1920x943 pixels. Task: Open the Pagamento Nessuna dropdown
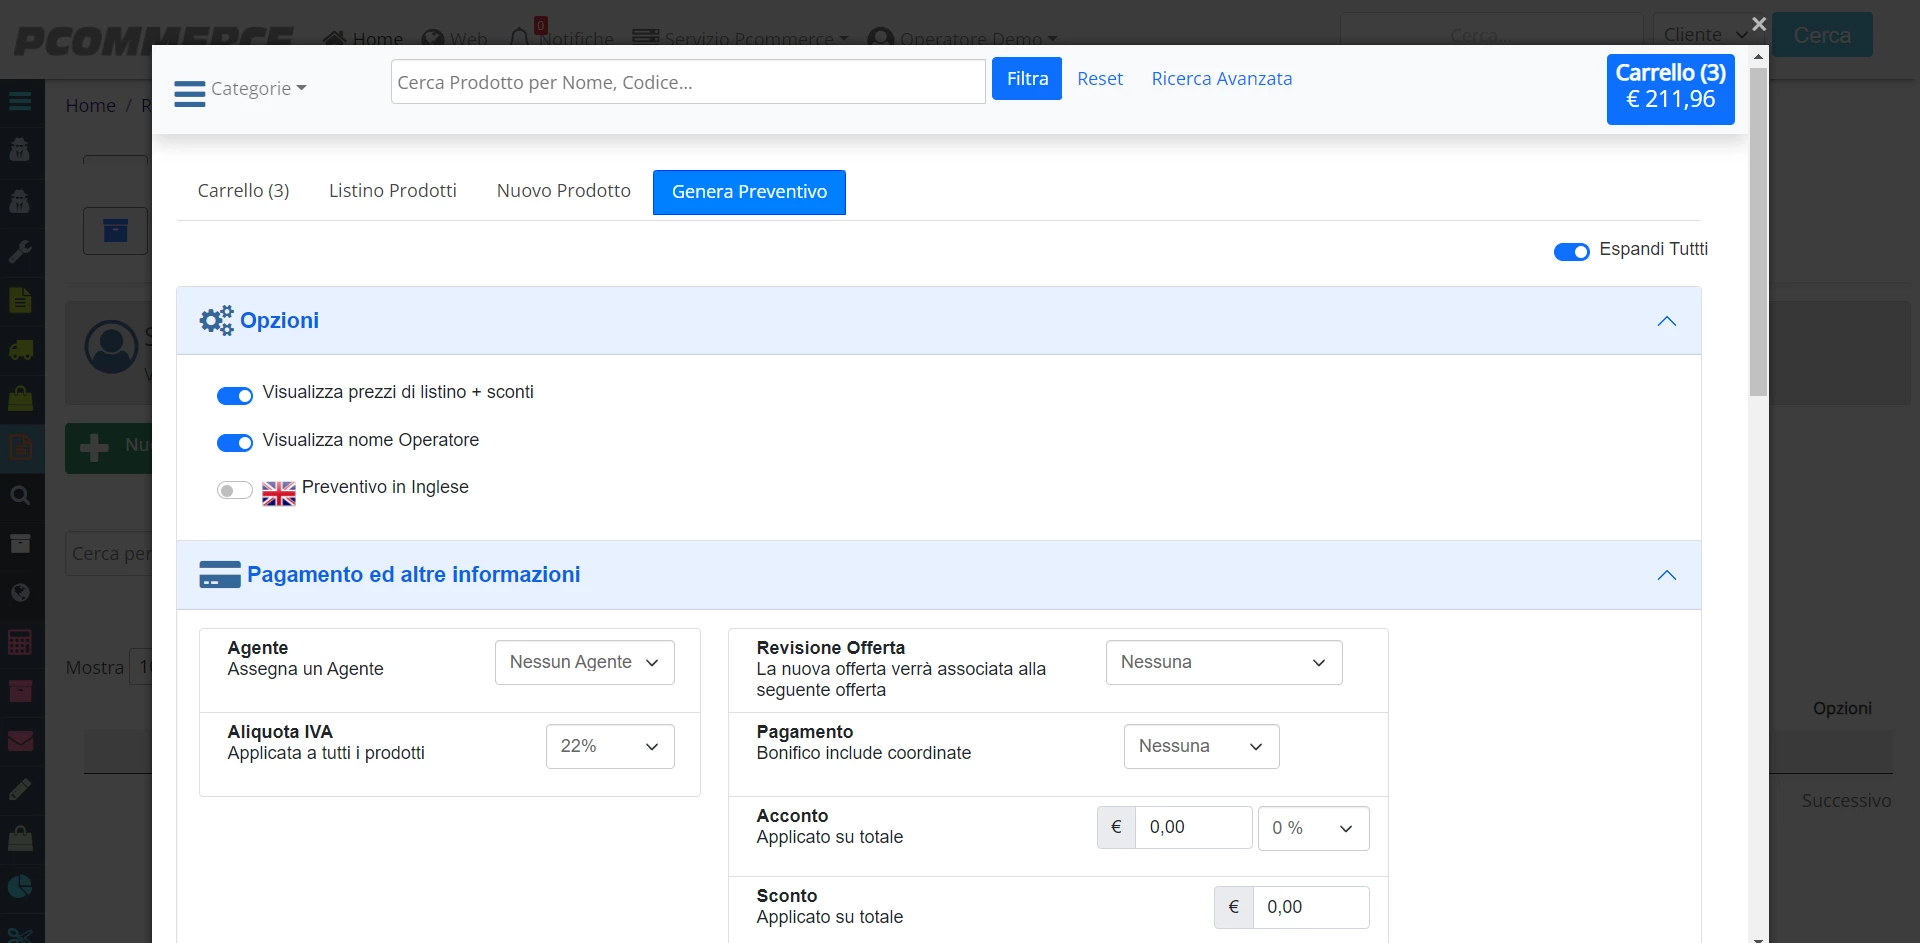click(x=1201, y=747)
